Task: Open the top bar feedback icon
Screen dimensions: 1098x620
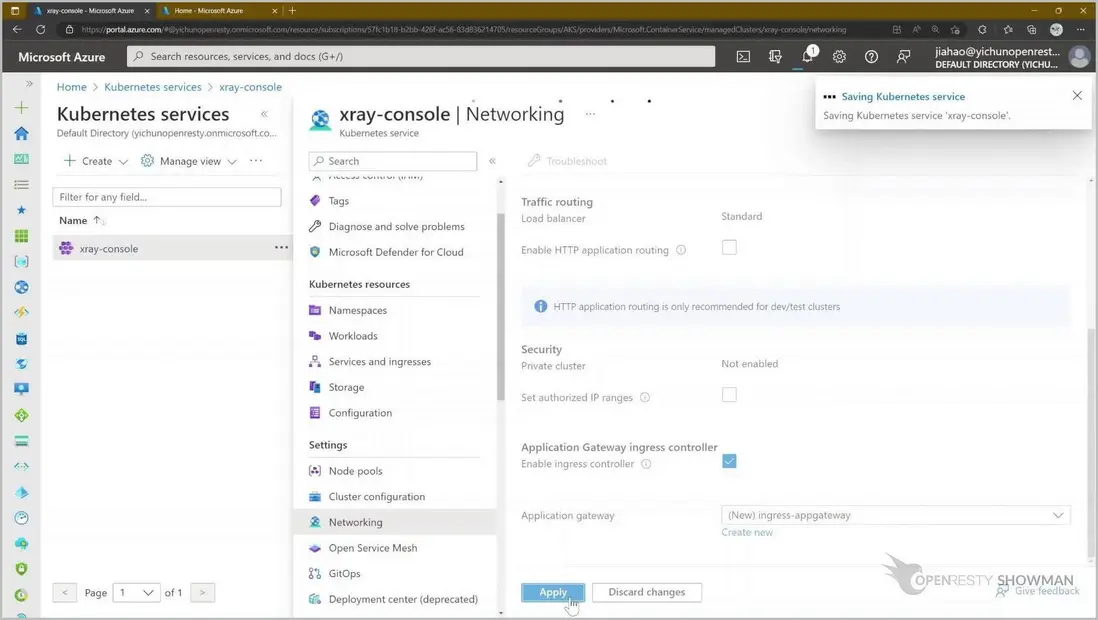Action: click(x=903, y=57)
